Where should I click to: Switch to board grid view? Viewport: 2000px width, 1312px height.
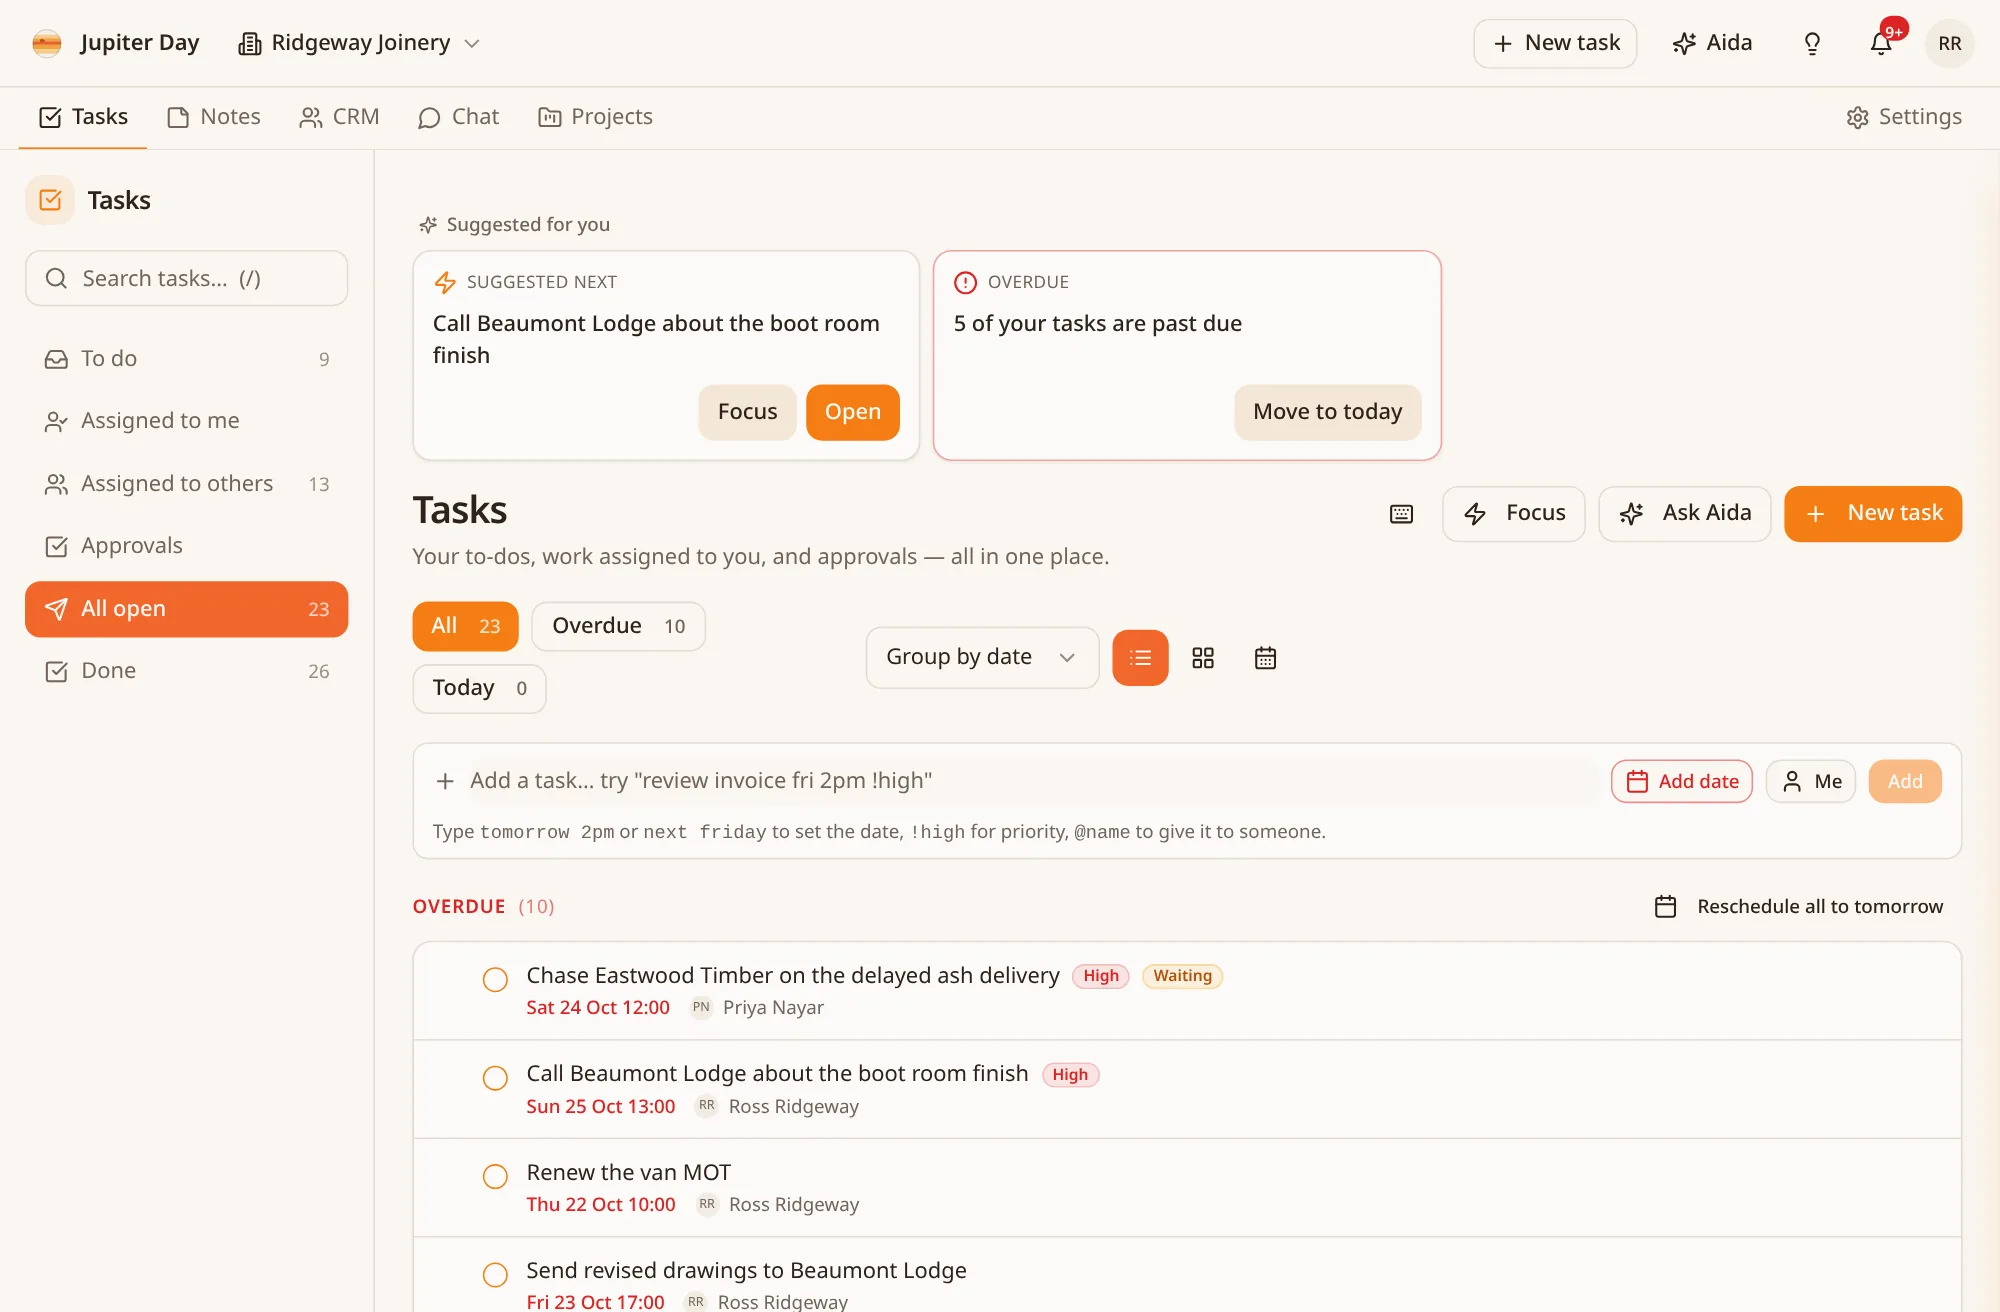point(1203,658)
